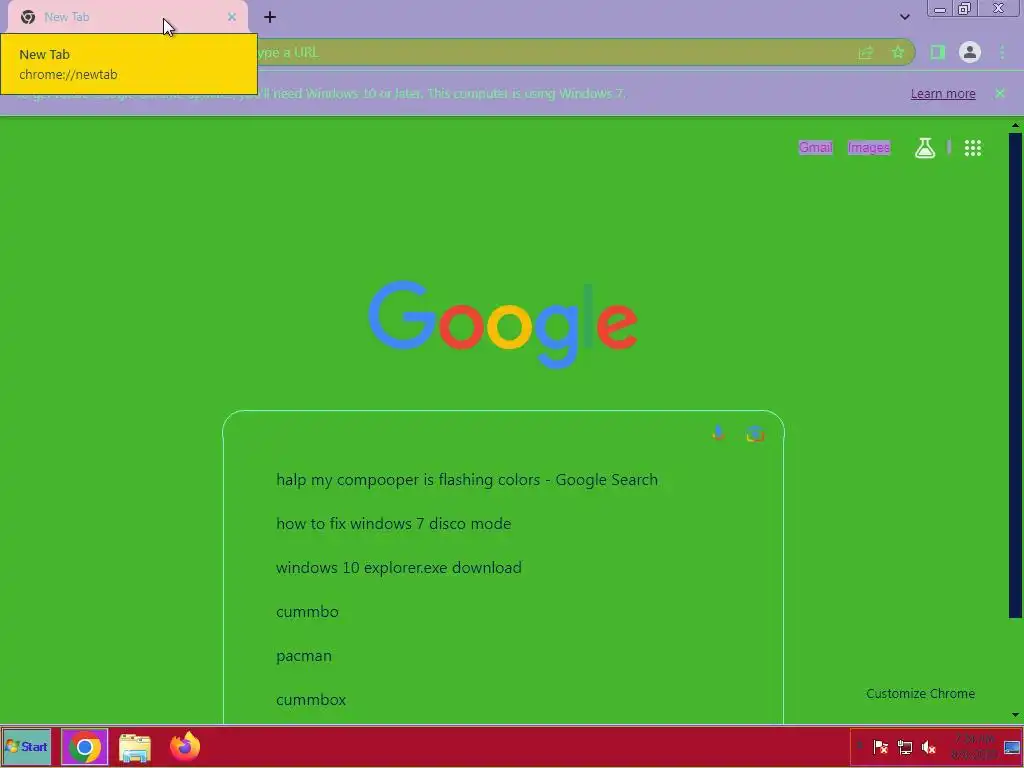Click the scrollbar down arrow
The height and width of the screenshot is (768, 1024).
[1016, 716]
